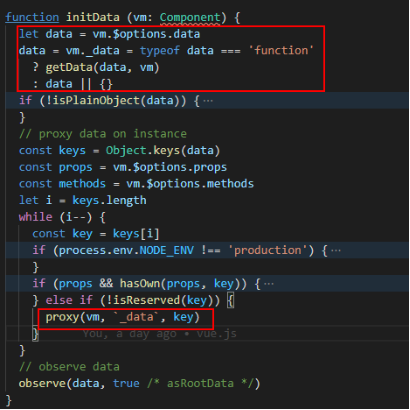This screenshot has height=410, width=410.
Task: Click the 'production' string literal
Action: click(268, 251)
